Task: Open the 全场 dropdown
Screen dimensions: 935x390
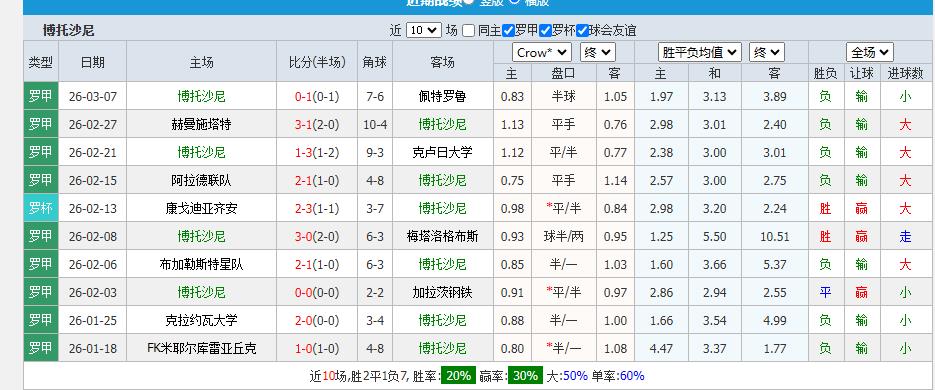Action: click(x=869, y=52)
